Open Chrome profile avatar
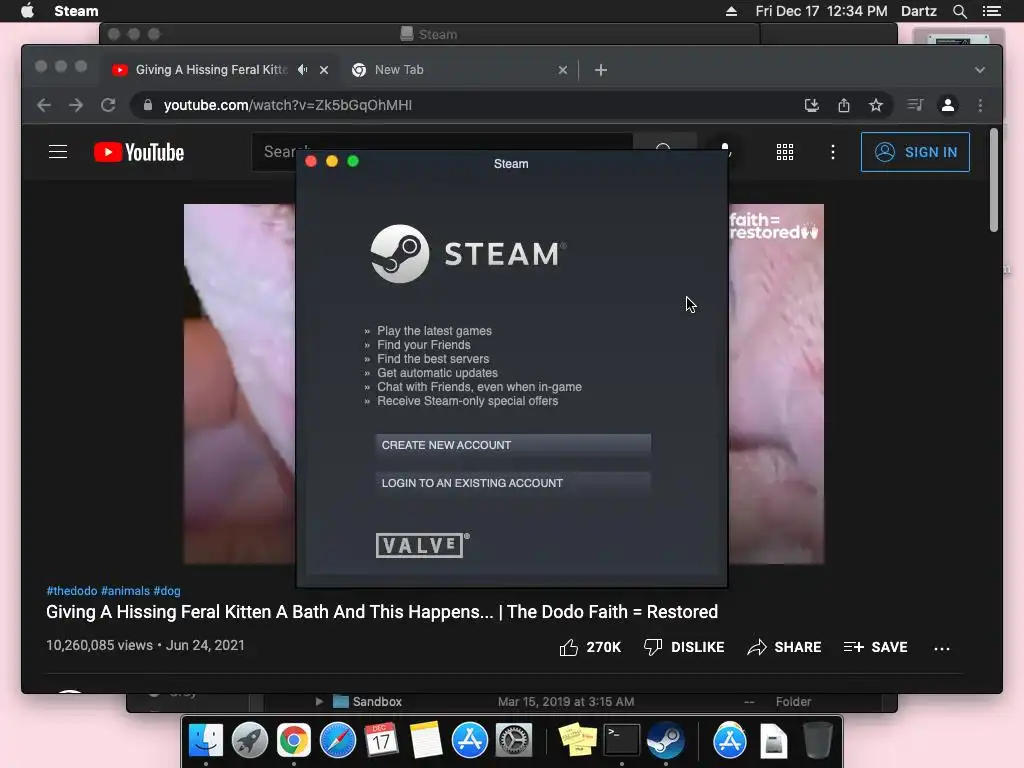 [x=948, y=105]
